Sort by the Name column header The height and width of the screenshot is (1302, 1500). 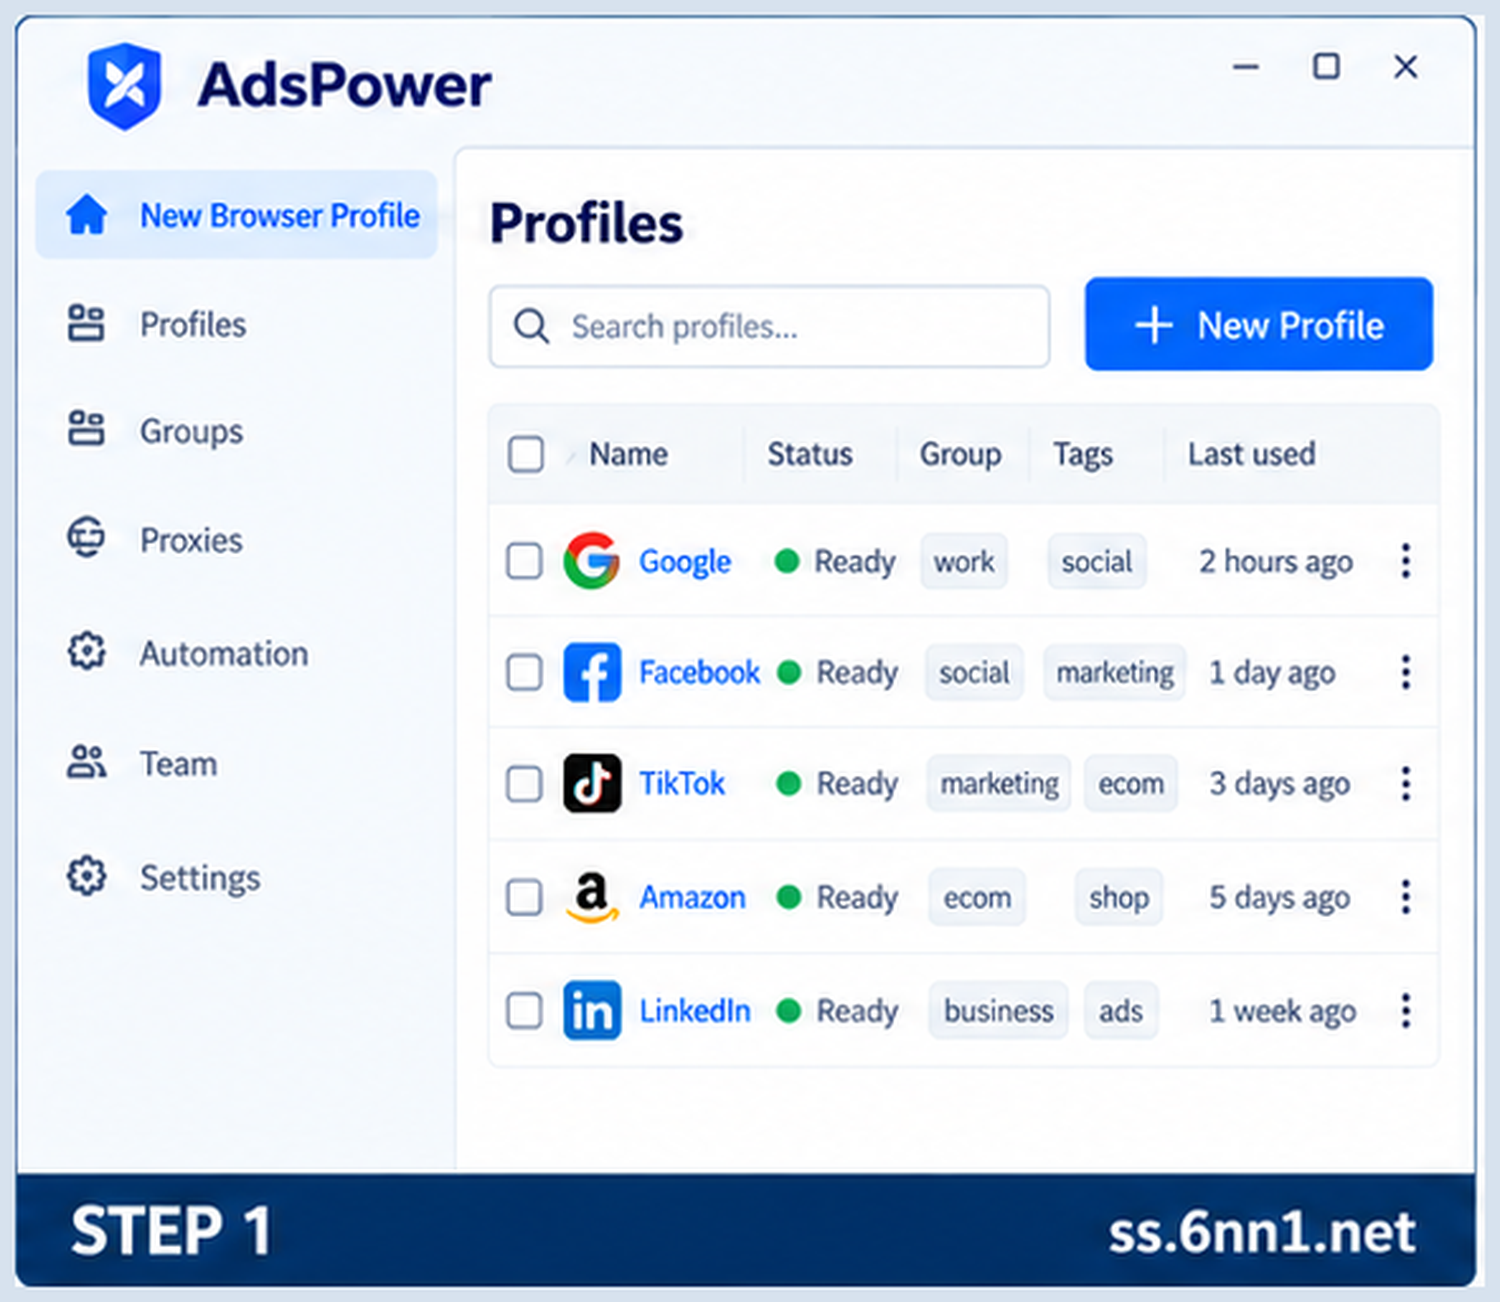[x=629, y=454]
